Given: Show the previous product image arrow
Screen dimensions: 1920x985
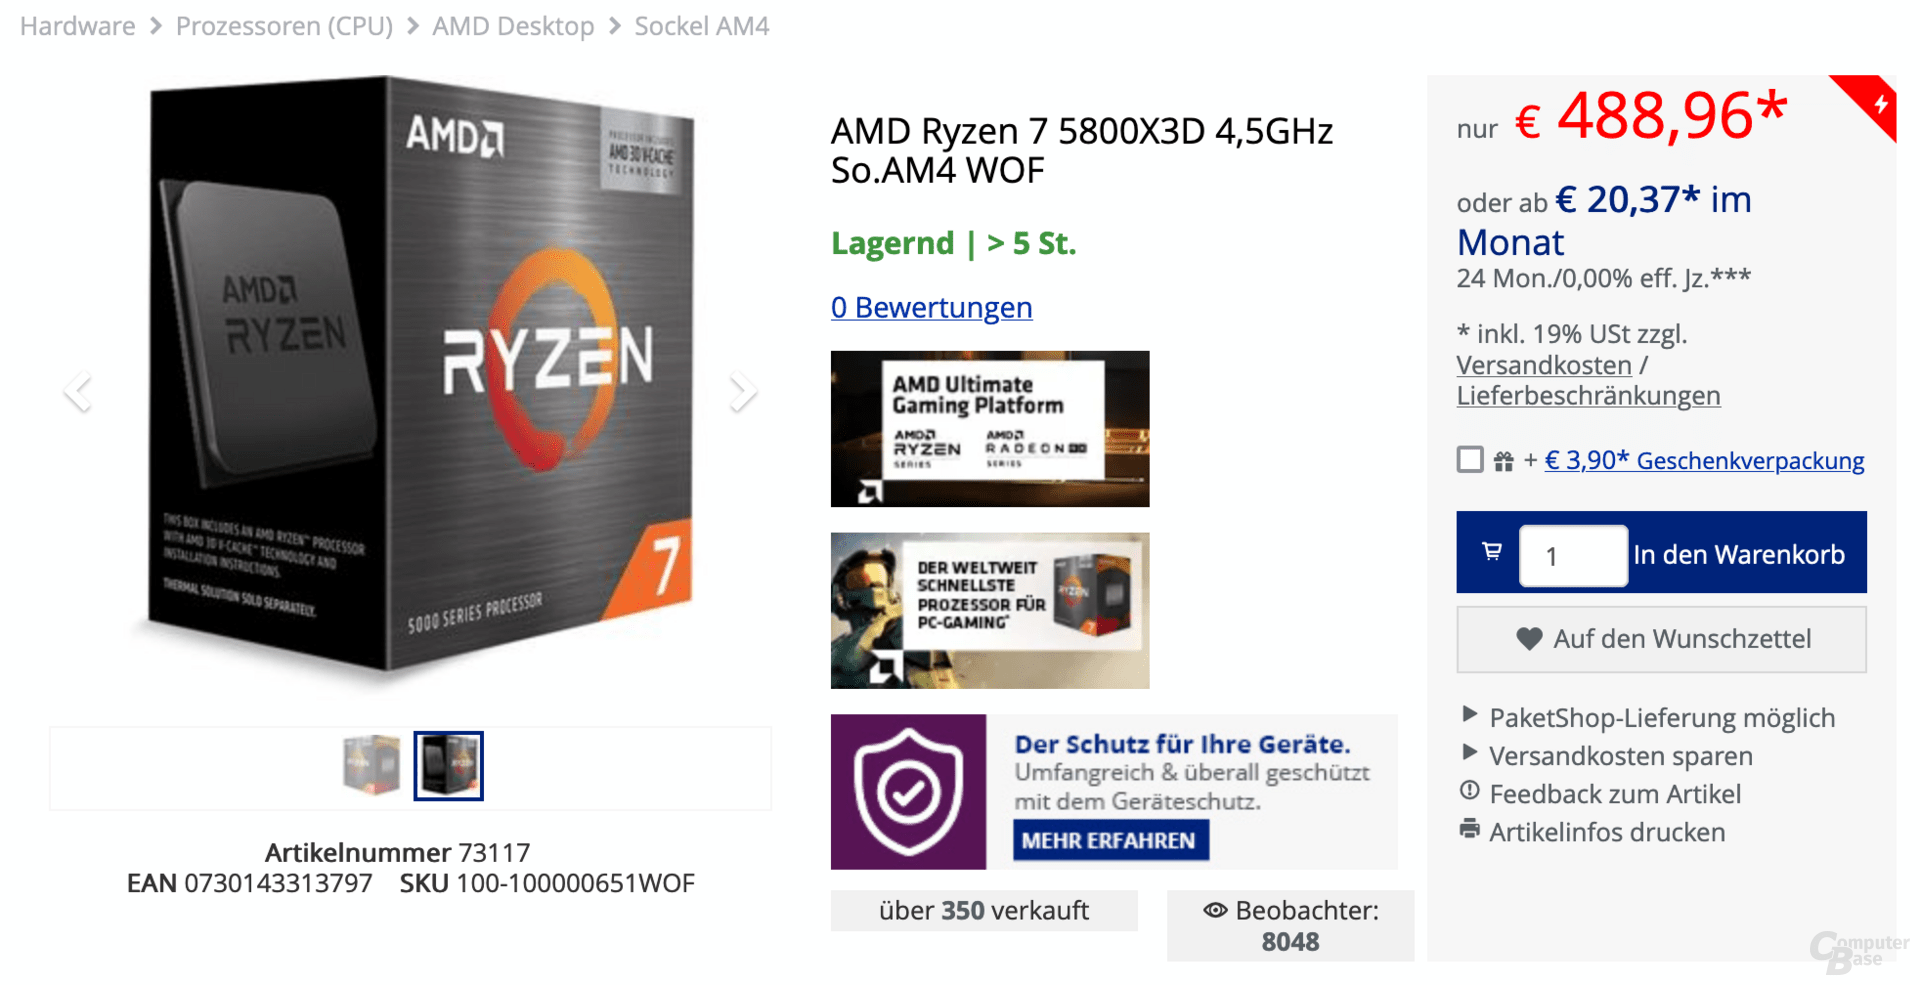Looking at the screenshot, I should [x=78, y=391].
